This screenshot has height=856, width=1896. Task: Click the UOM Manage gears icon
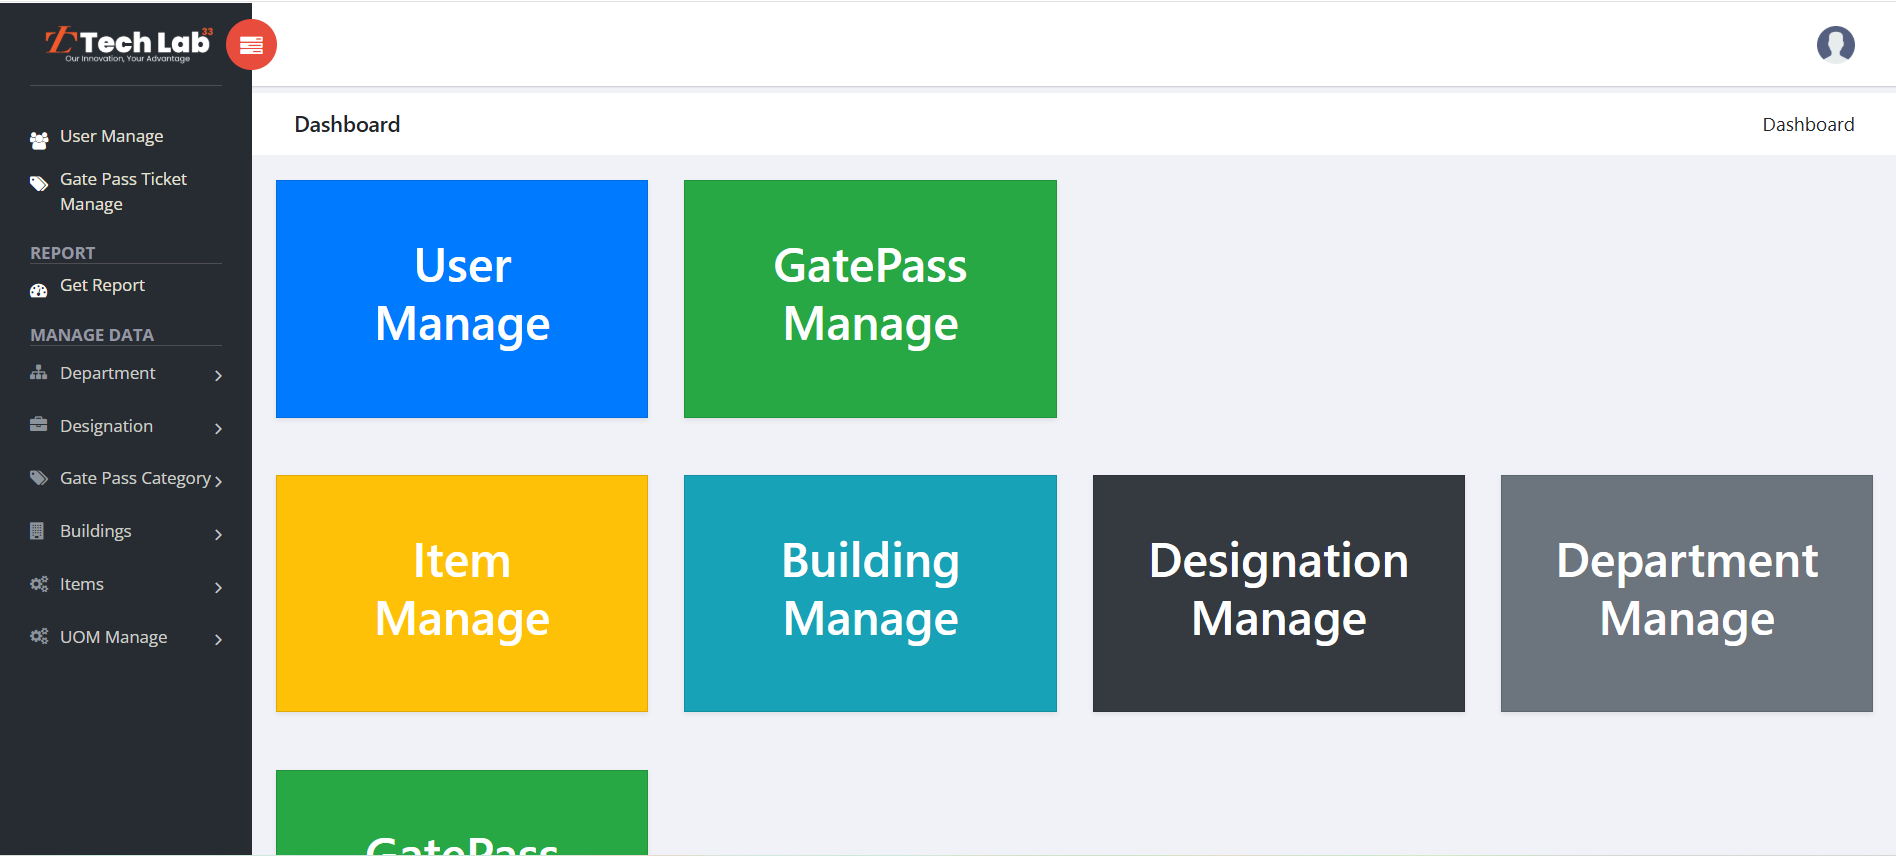coord(39,636)
